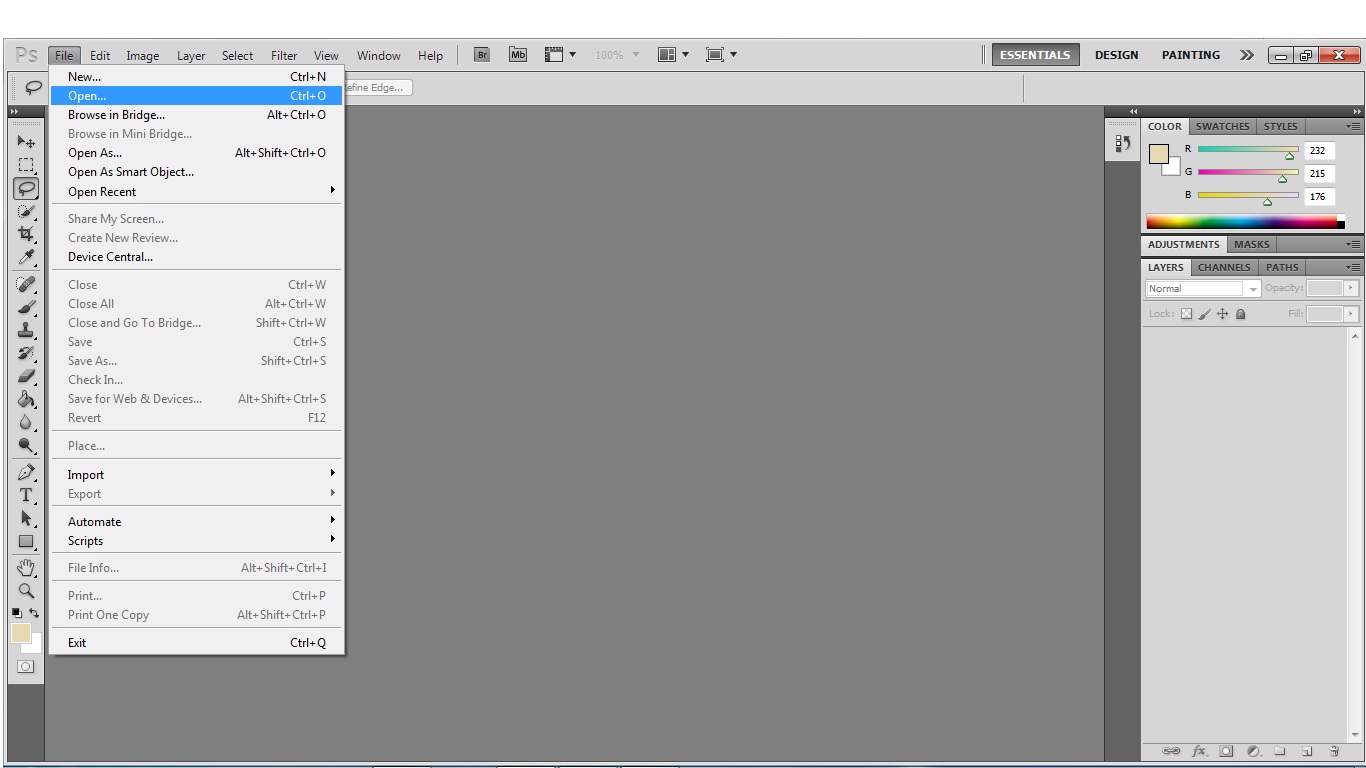Viewport: 1366px width, 768px height.
Task: Toggle lock position
Action: (1223, 314)
